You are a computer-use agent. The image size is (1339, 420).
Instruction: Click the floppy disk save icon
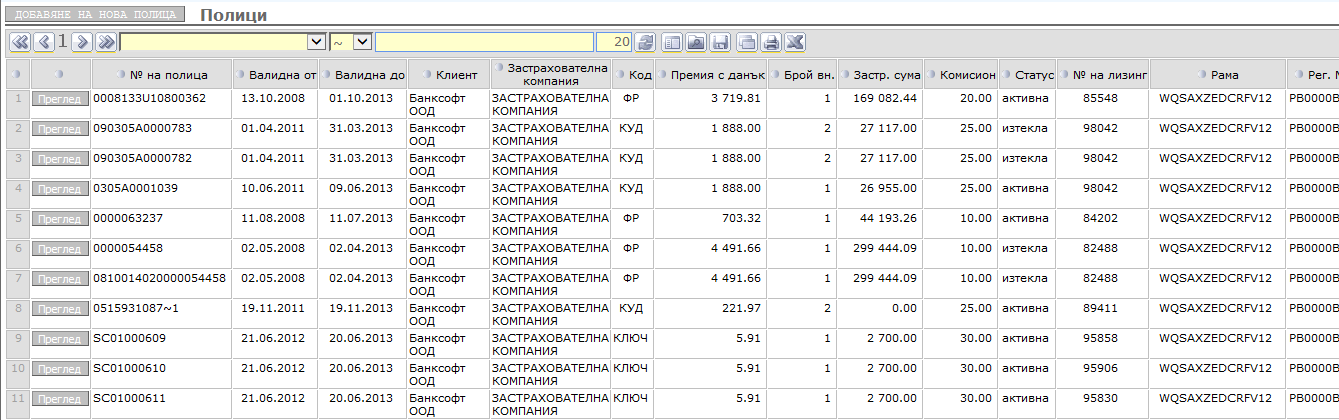(720, 42)
